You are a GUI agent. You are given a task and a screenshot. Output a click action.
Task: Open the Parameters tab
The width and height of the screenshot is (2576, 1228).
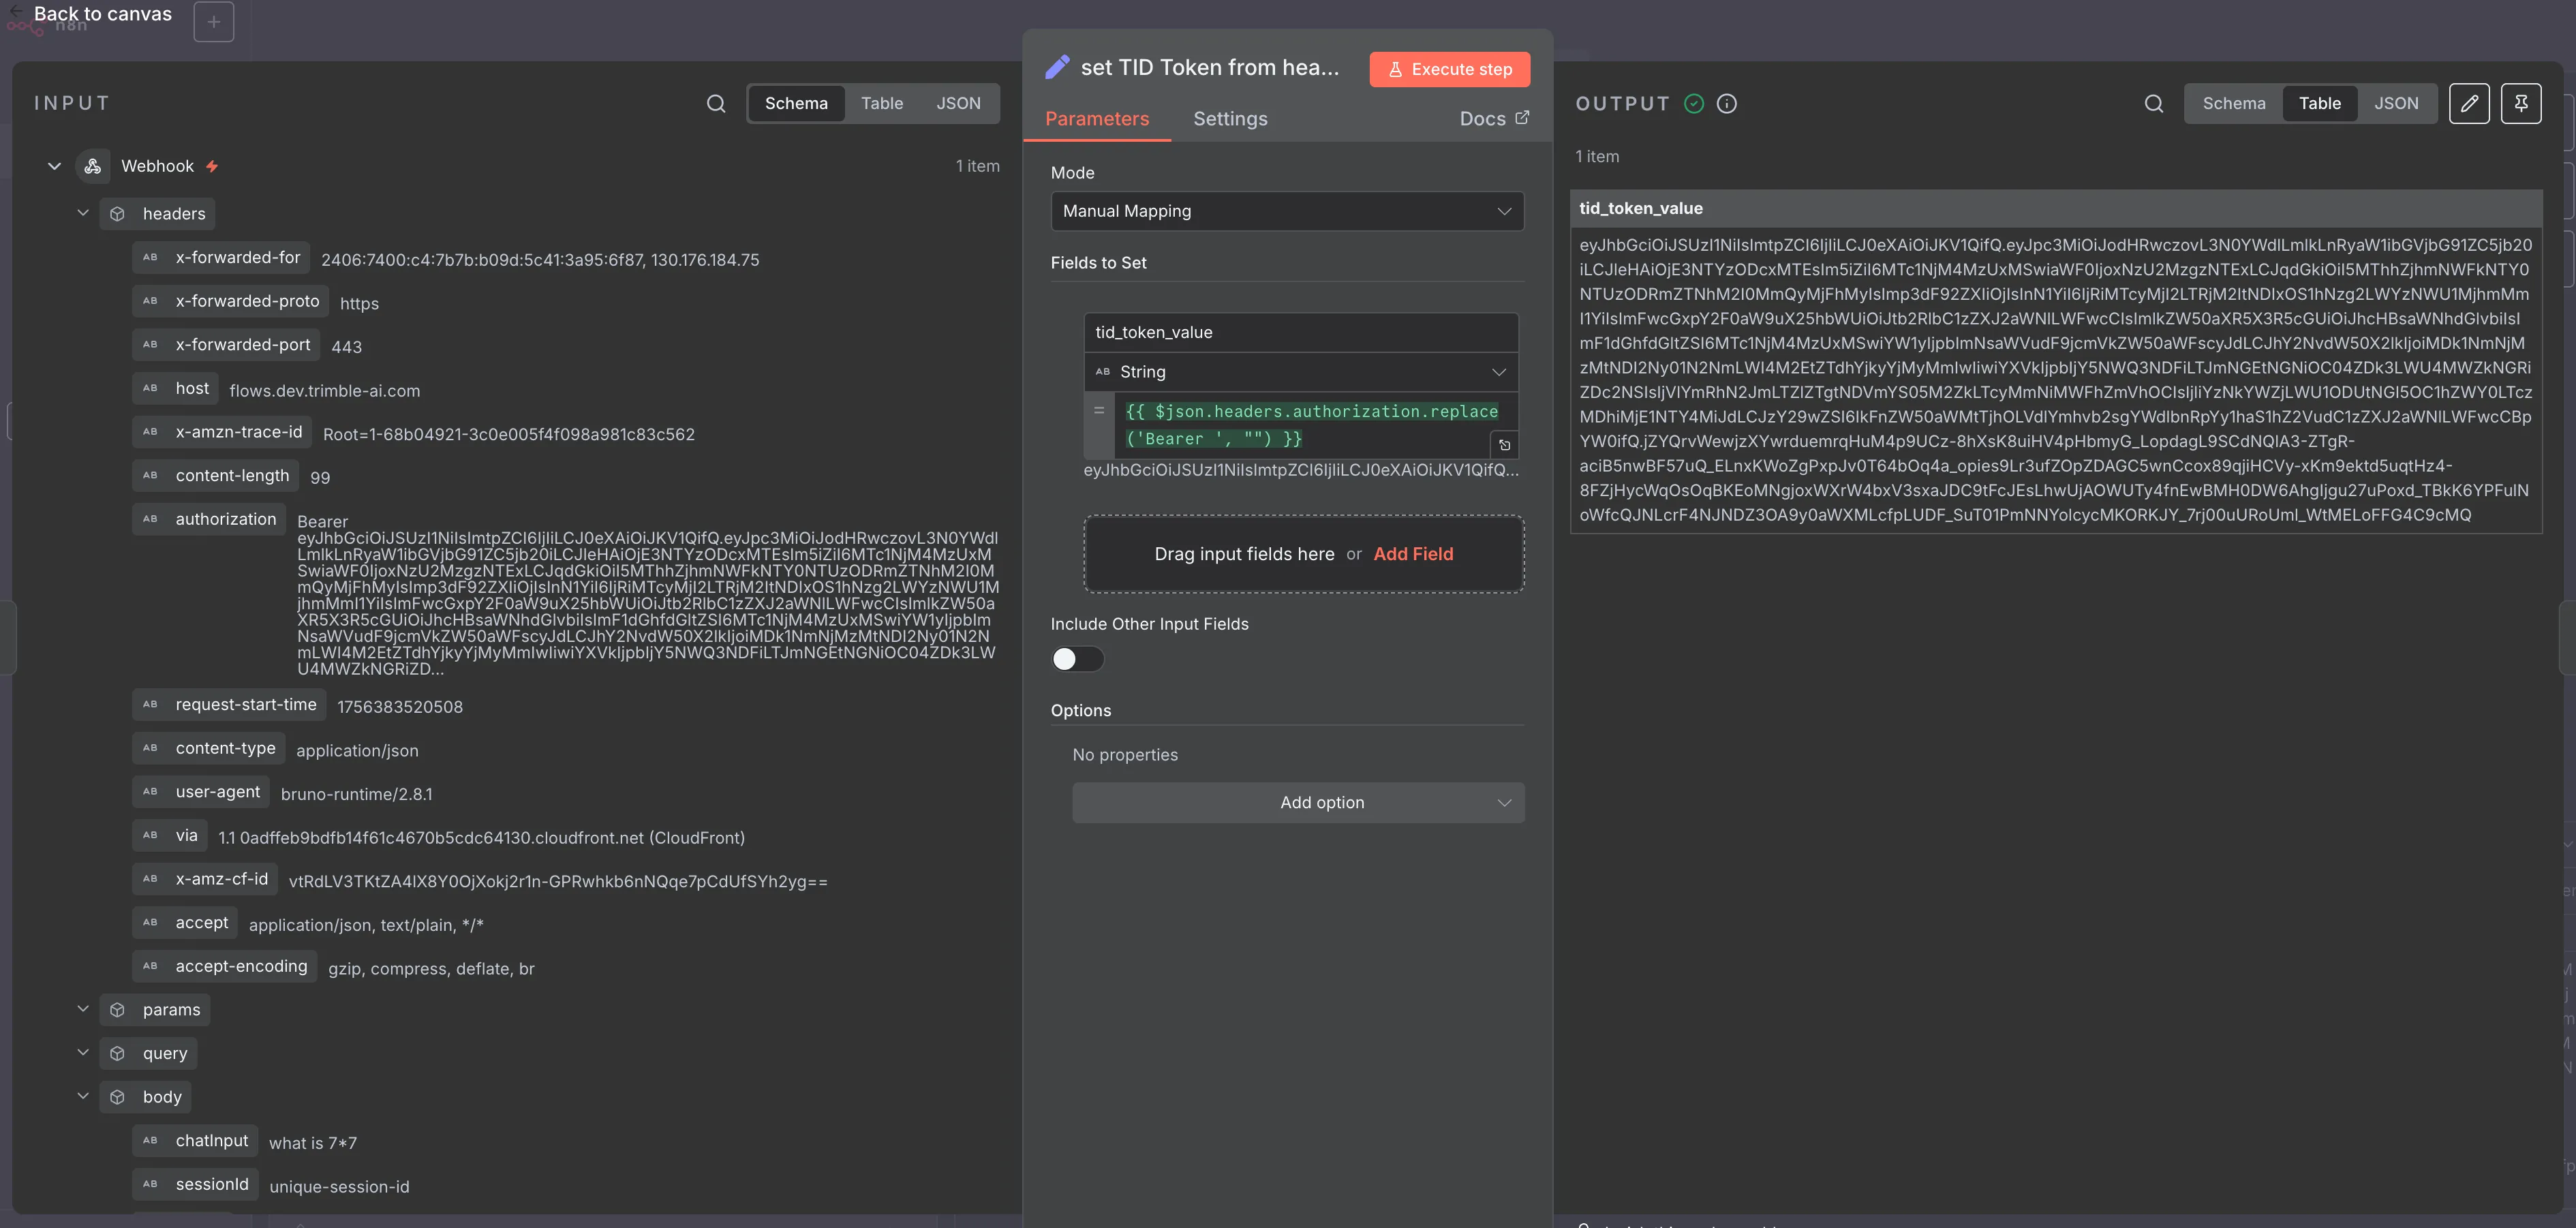tap(1097, 119)
